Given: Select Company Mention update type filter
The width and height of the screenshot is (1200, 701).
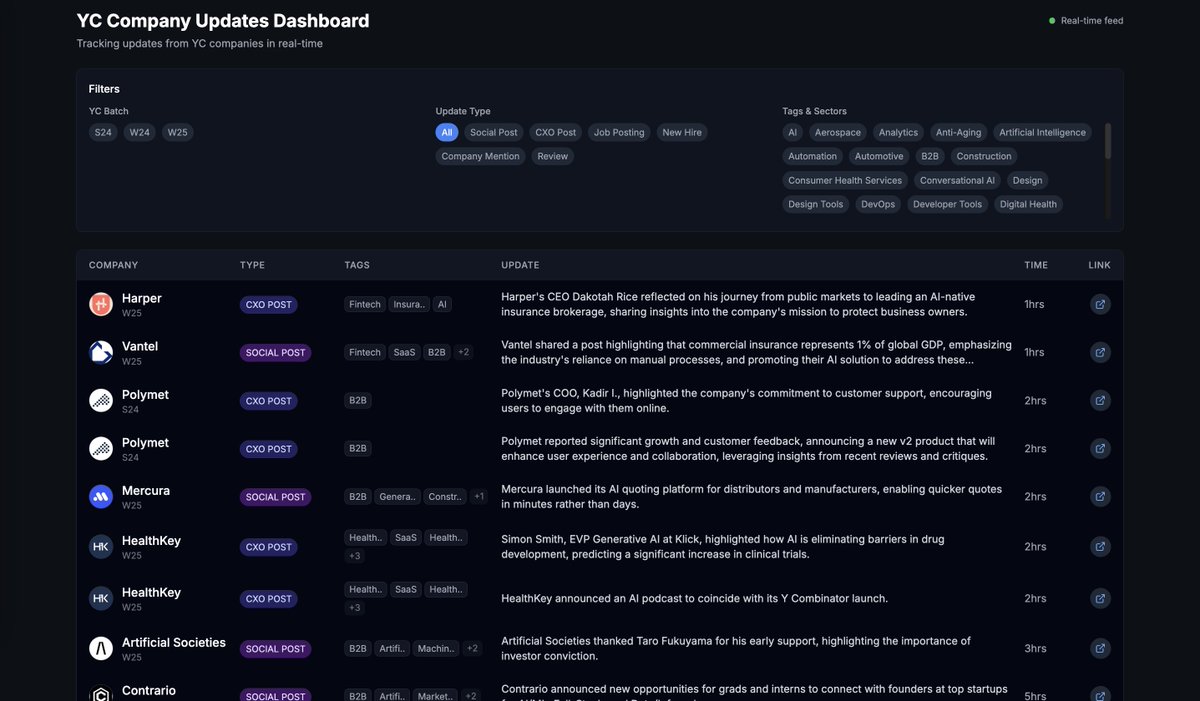Looking at the screenshot, I should click(481, 156).
